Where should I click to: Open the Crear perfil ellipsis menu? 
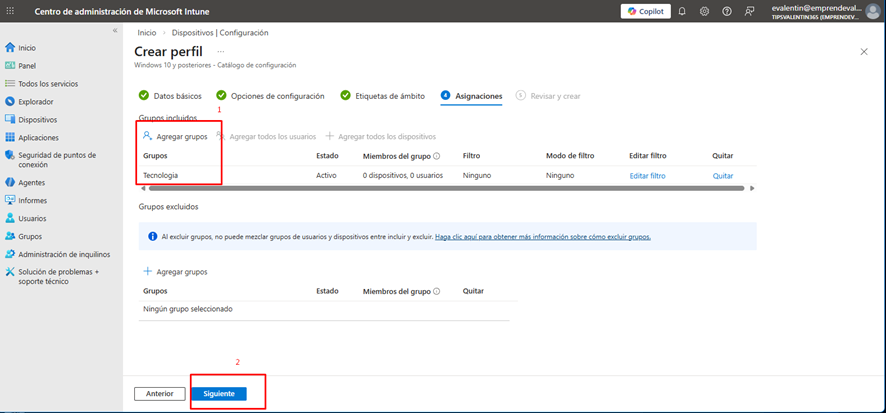220,51
